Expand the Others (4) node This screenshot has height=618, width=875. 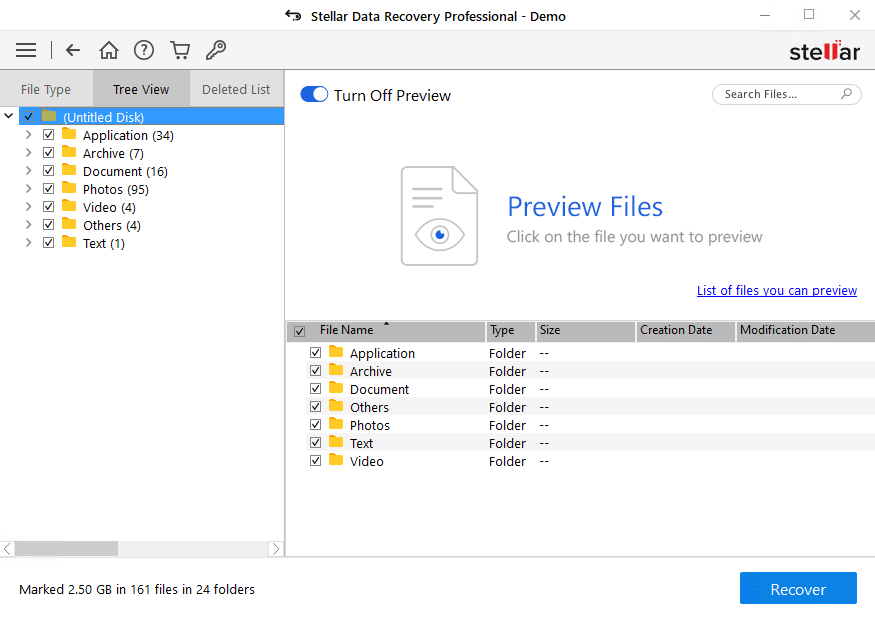click(x=28, y=224)
